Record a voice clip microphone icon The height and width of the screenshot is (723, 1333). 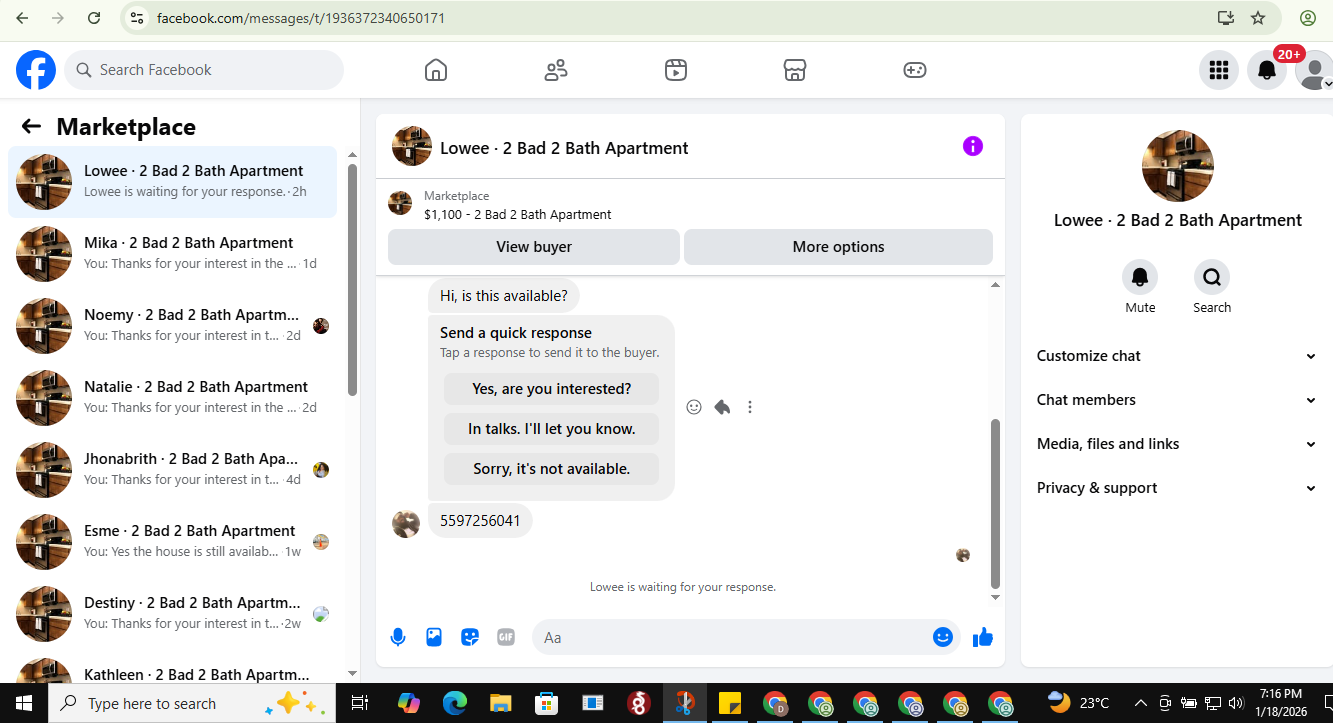398,637
